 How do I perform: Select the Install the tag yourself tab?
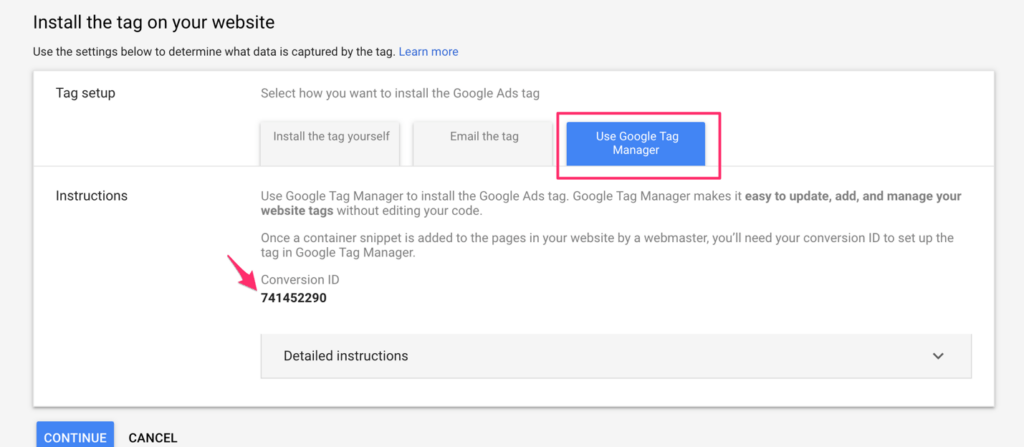(x=331, y=136)
